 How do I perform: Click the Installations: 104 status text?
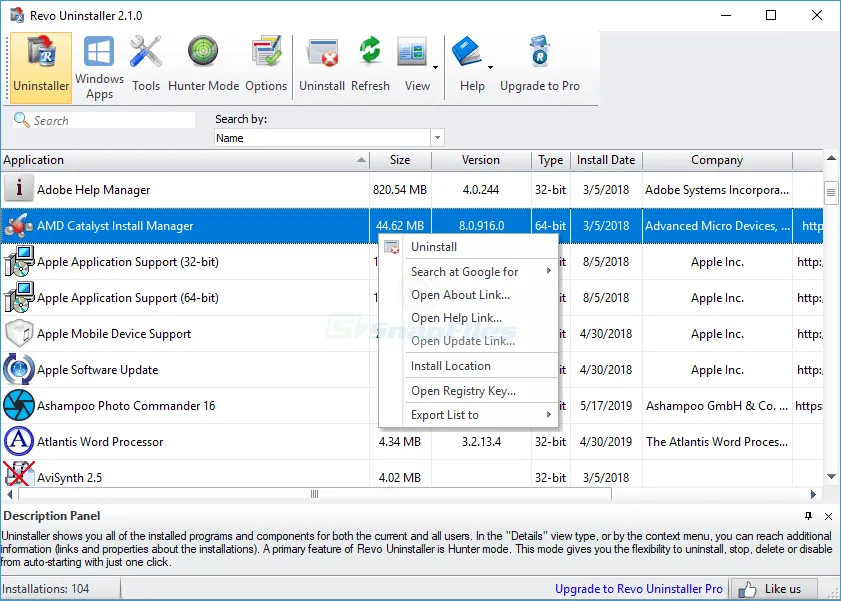point(46,589)
